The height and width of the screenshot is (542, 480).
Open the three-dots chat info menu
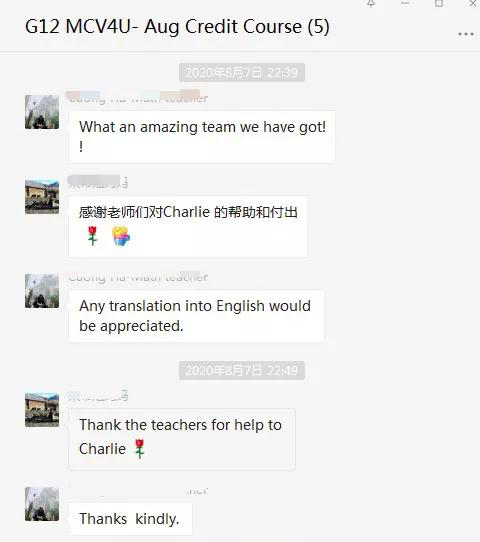(465, 34)
